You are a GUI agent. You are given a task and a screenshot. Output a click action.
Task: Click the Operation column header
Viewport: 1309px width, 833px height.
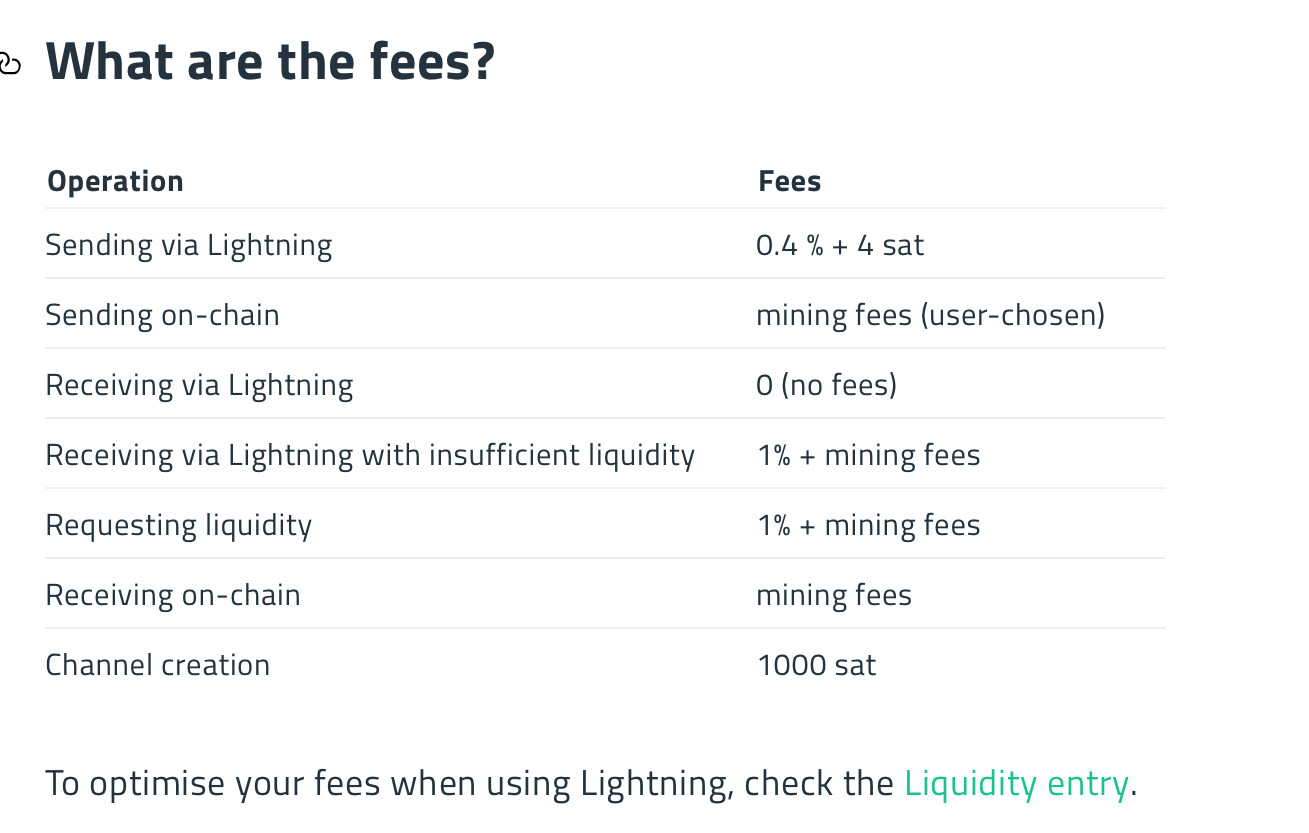tap(115, 181)
